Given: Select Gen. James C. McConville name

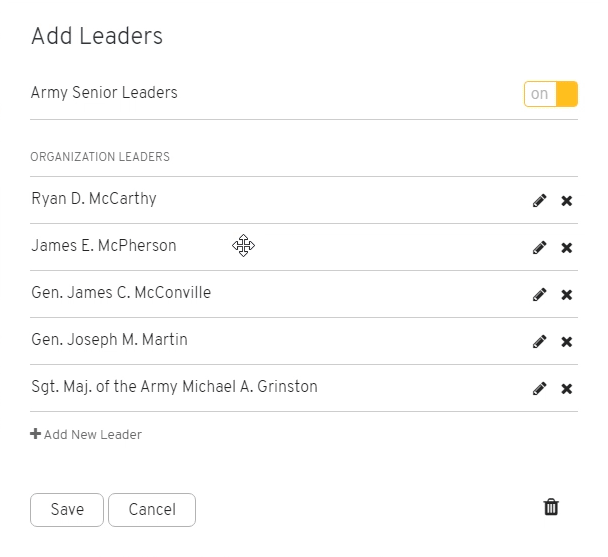Looking at the screenshot, I should pos(121,292).
